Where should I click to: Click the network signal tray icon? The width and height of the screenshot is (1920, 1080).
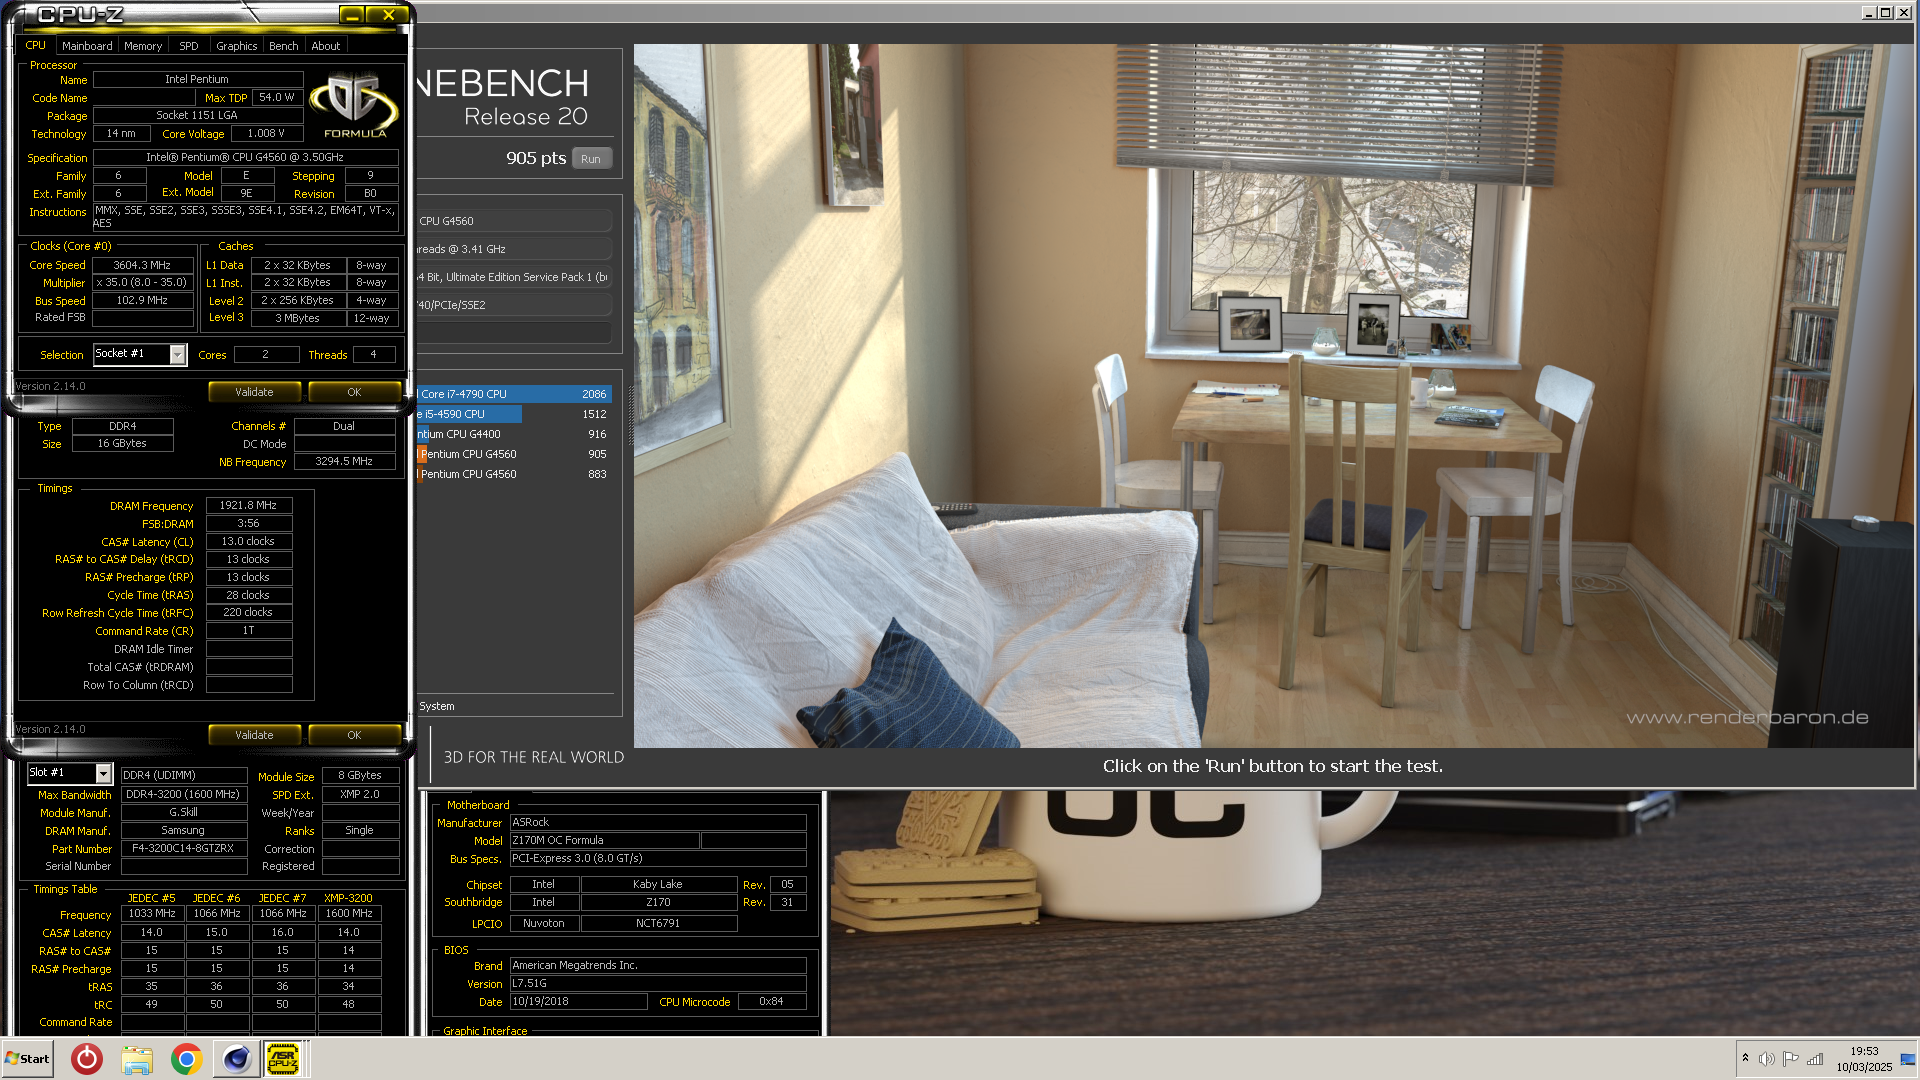(x=1815, y=1059)
